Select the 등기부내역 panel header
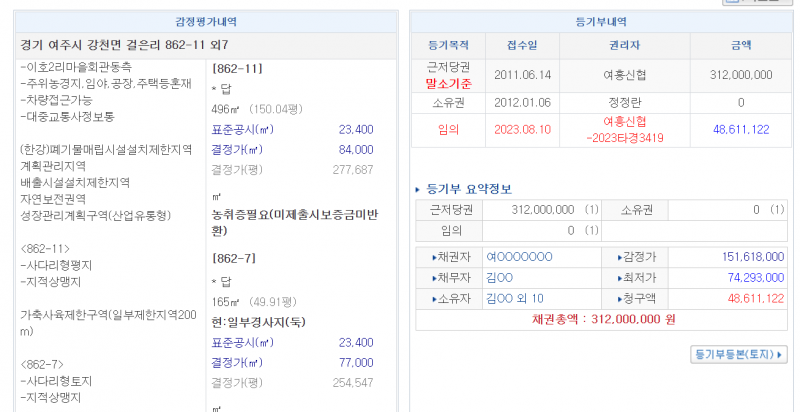 click(603, 22)
